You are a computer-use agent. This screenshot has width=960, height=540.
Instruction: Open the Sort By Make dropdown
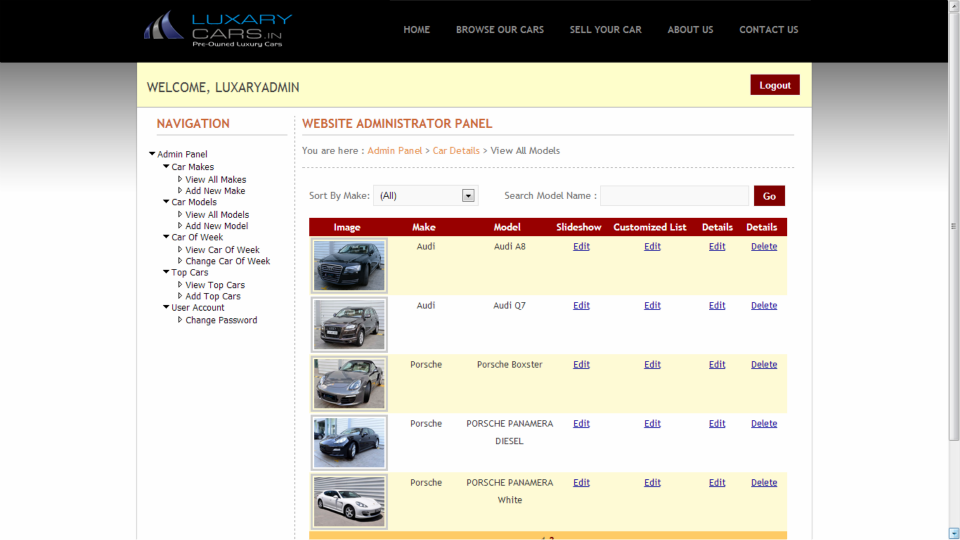pyautogui.click(x=426, y=195)
